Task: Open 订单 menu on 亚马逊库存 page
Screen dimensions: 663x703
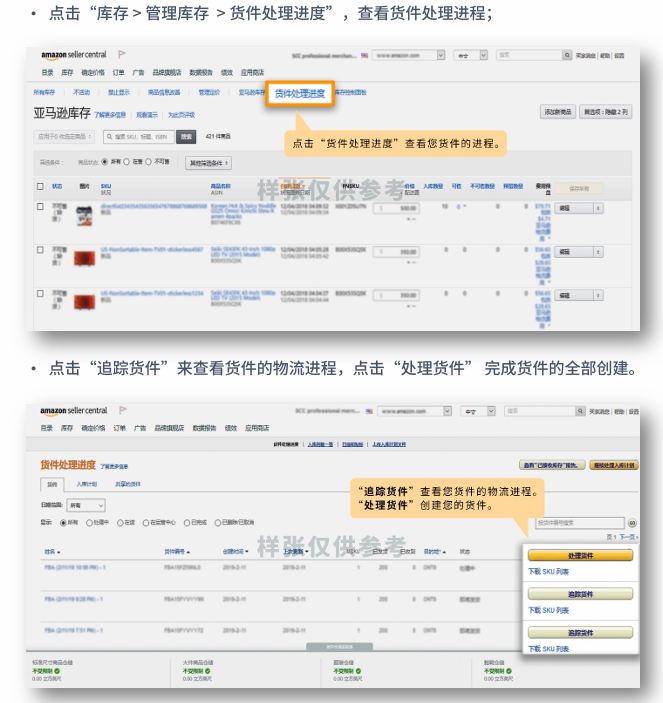Action: [118, 73]
